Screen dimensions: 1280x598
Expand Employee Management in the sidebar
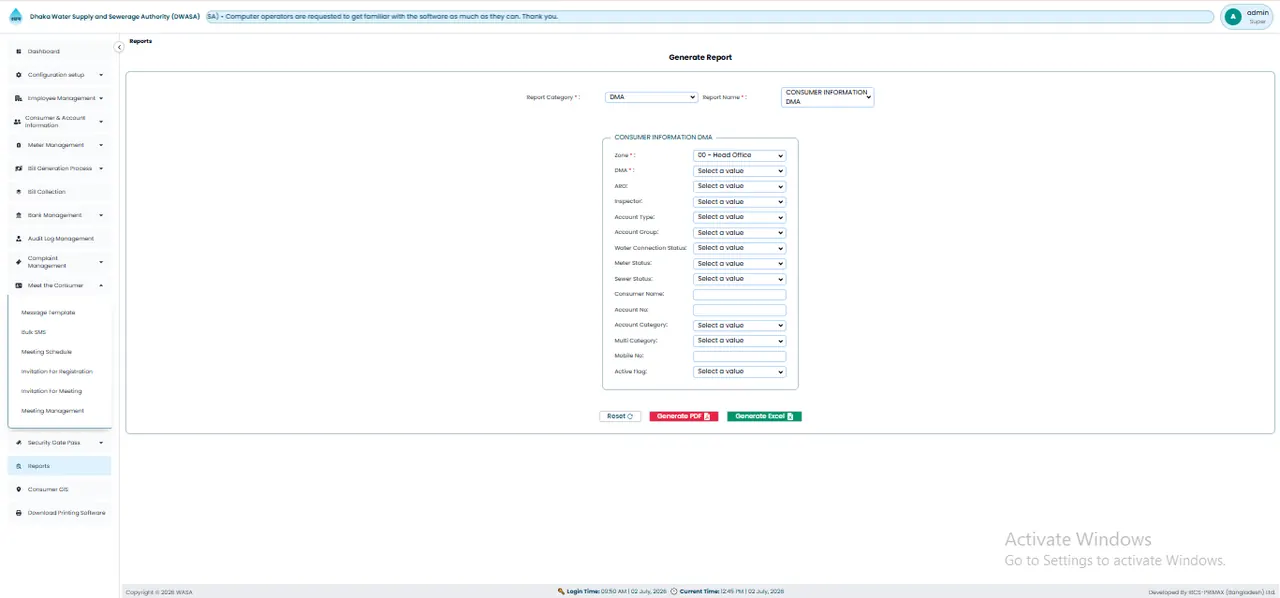pyautogui.click(x=59, y=98)
